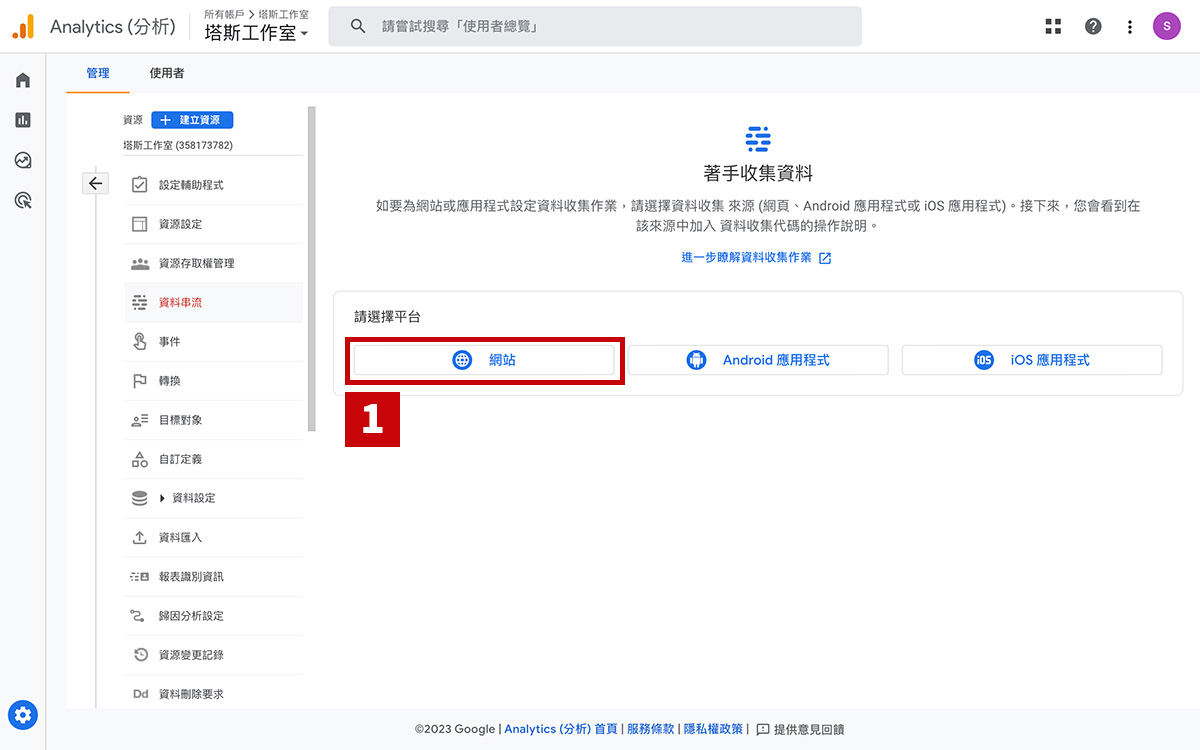Open 設定輔助程式 menu item
Image resolution: width=1200 pixels, height=750 pixels.
(213, 185)
